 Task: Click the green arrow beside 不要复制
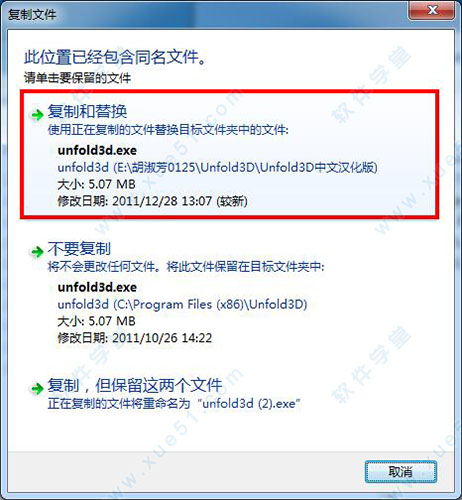pyautogui.click(x=37, y=252)
